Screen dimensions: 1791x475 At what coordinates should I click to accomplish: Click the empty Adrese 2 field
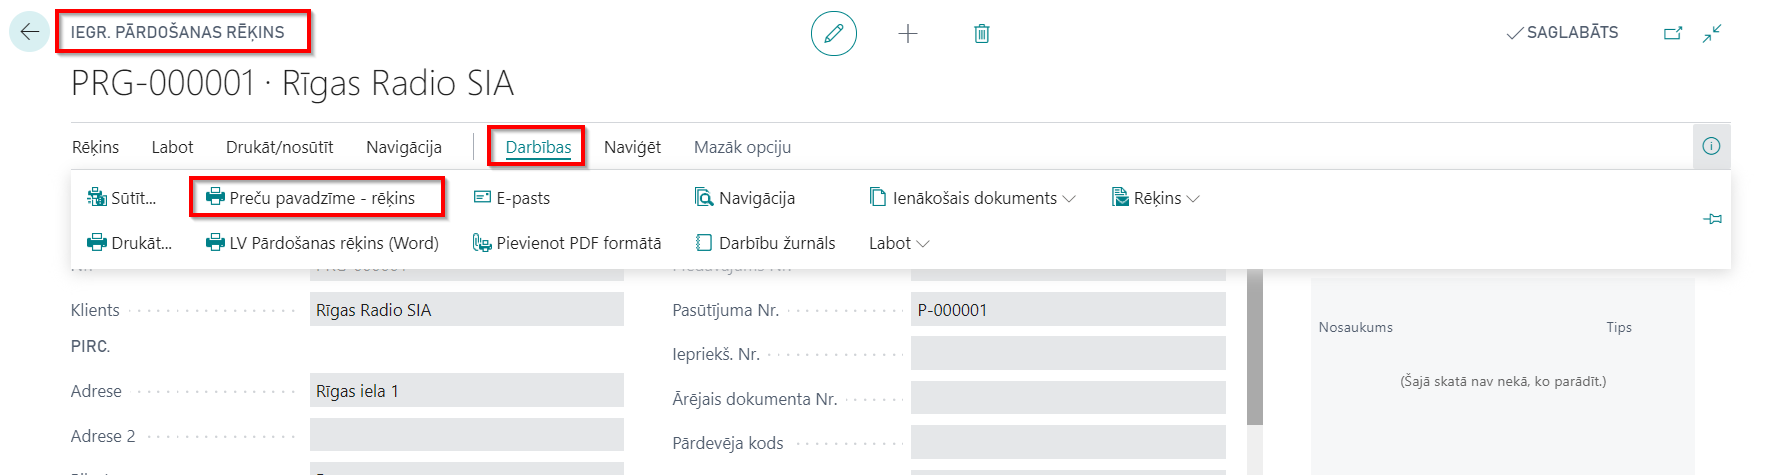click(x=467, y=435)
